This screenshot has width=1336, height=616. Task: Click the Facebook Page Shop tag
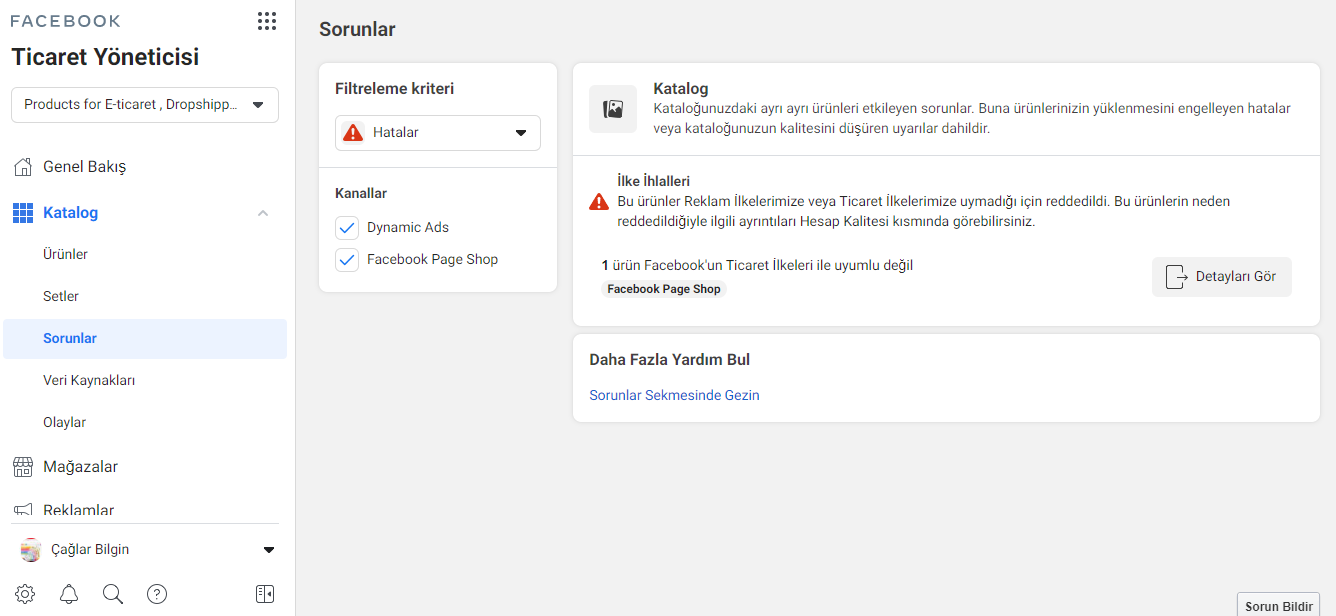point(664,289)
